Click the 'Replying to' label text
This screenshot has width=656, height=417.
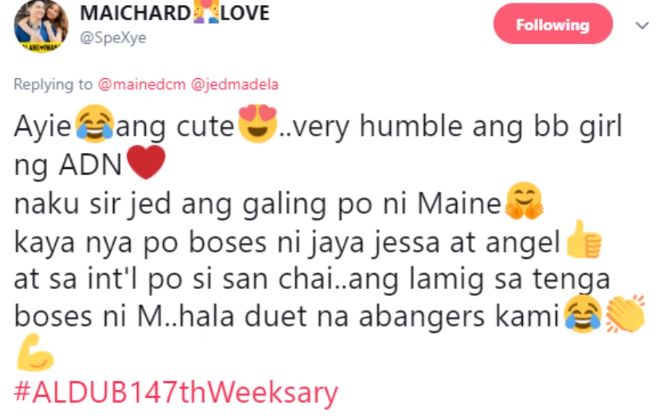click(x=53, y=84)
